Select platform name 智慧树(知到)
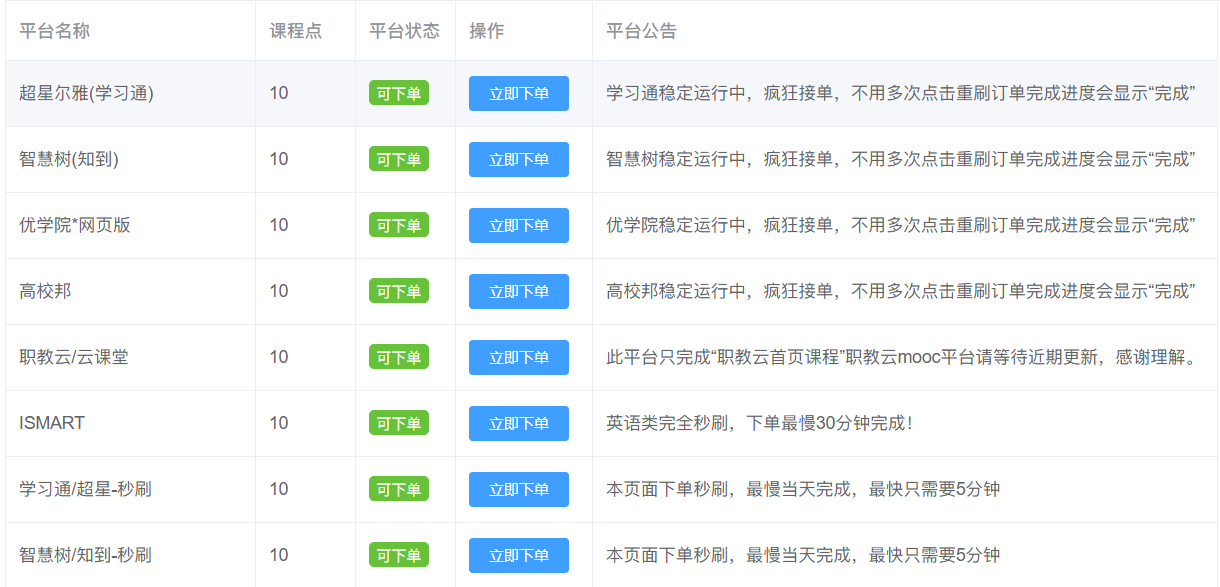 click(x=69, y=159)
